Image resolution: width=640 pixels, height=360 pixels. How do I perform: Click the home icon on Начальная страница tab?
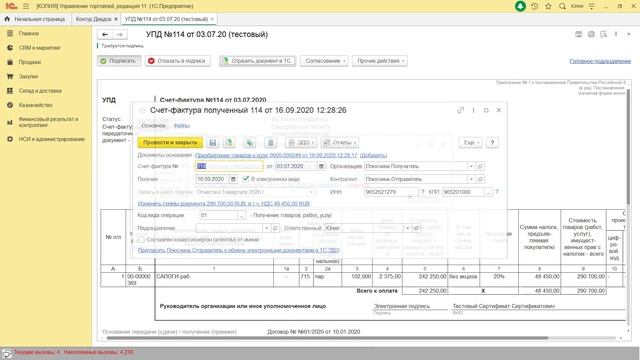click(7, 19)
